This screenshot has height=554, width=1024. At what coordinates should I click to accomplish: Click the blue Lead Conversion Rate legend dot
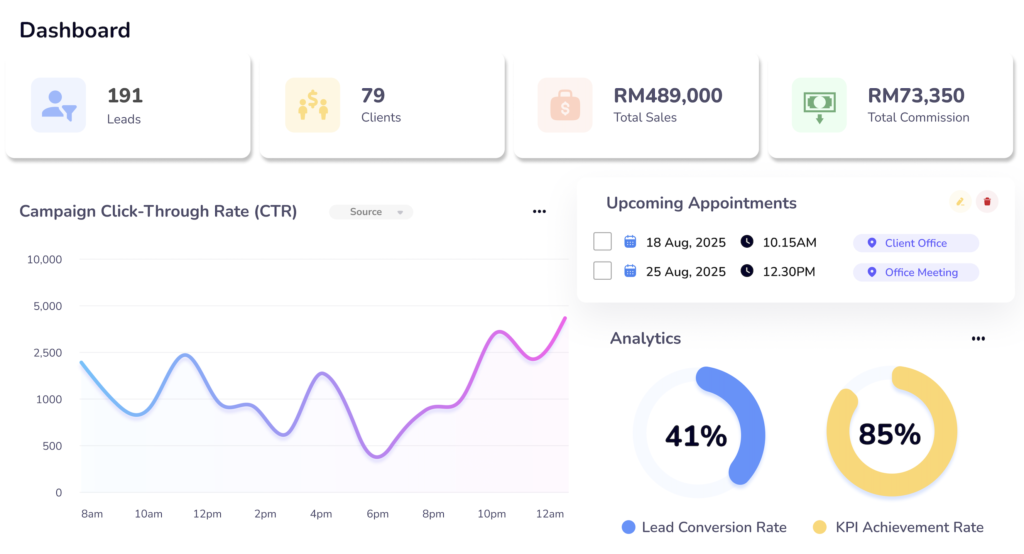(628, 527)
